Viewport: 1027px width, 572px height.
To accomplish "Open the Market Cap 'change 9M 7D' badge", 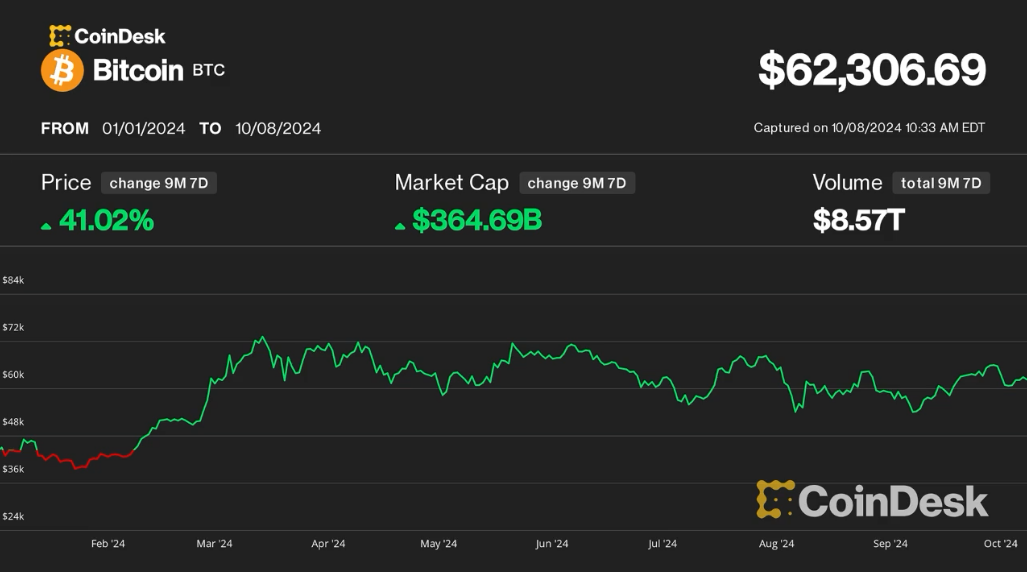I will (577, 183).
